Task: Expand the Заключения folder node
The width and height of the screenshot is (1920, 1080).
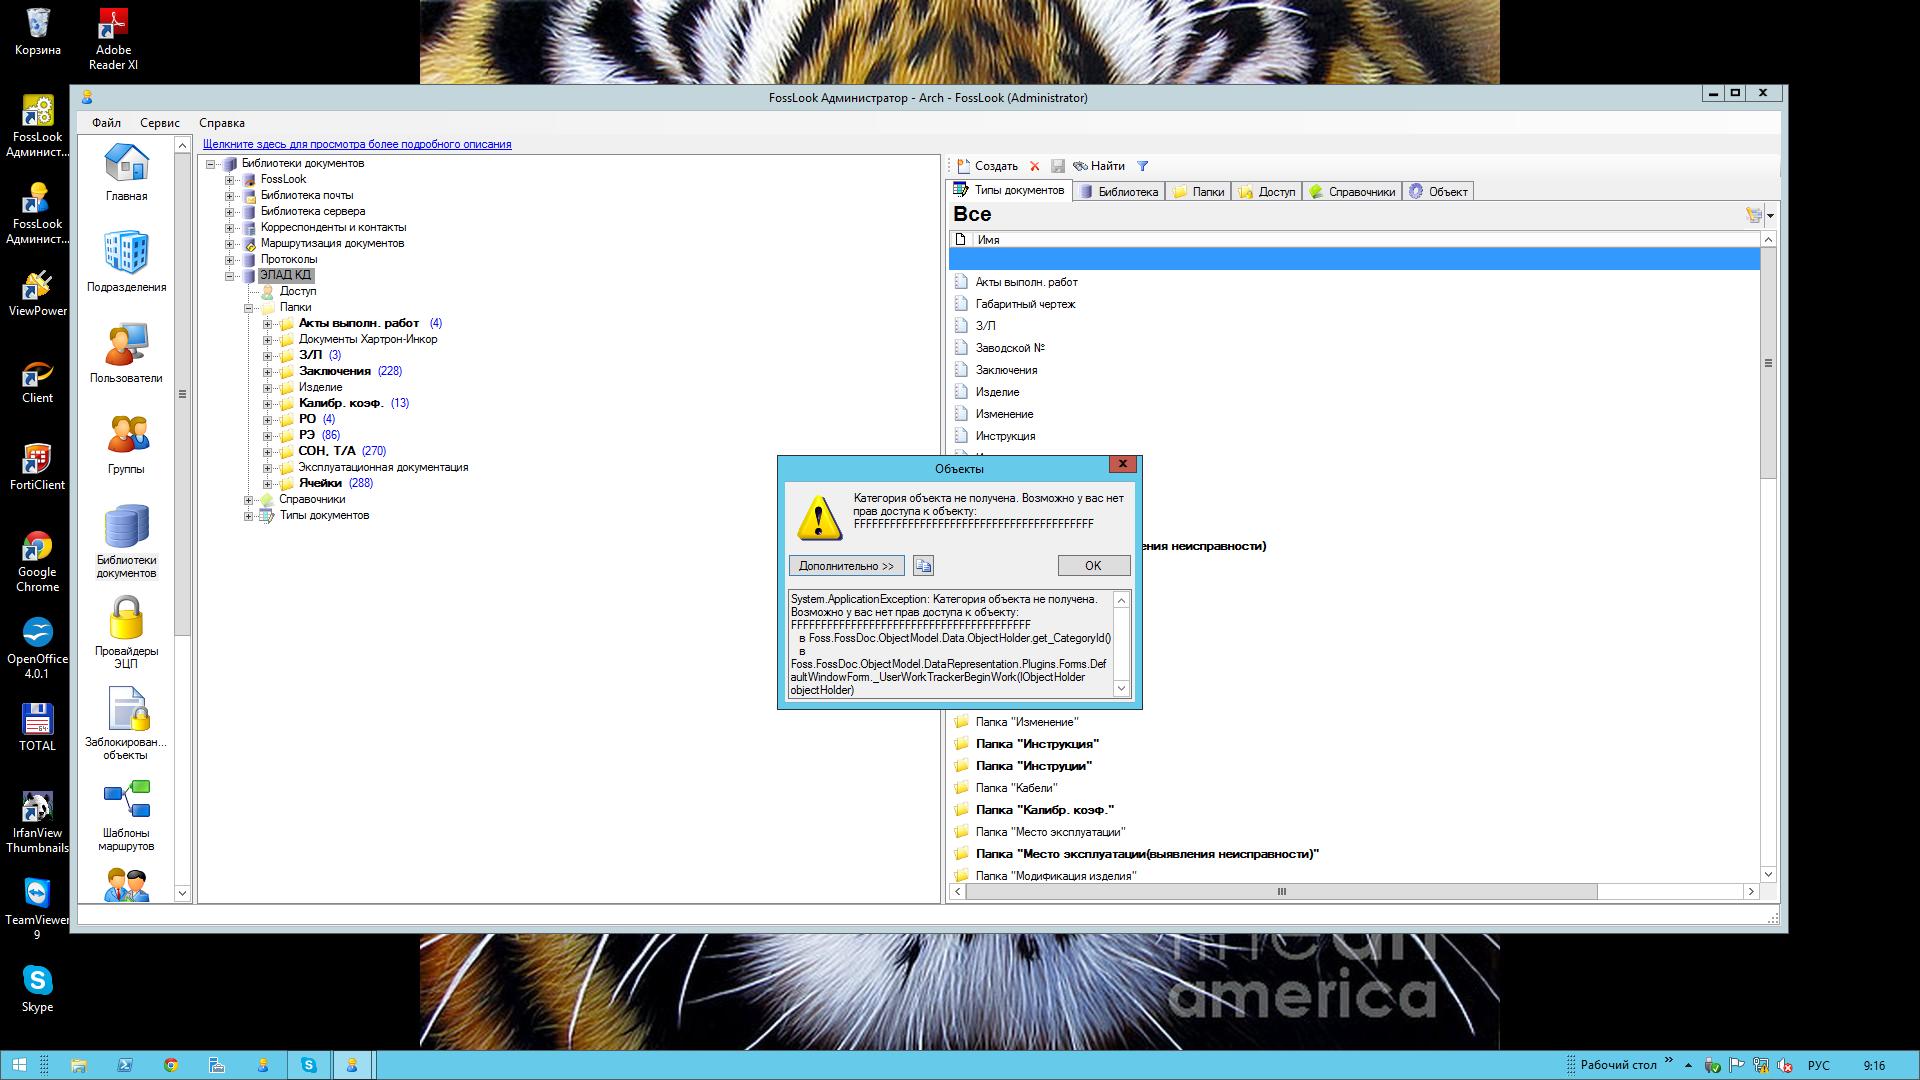Action: tap(268, 372)
